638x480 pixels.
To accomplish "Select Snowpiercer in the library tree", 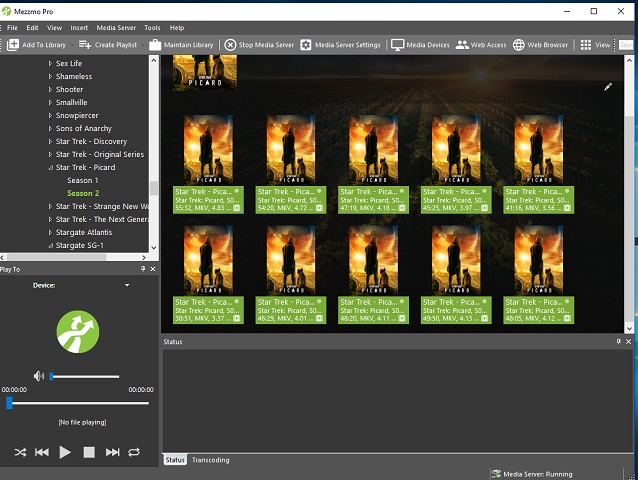I will tap(77, 116).
